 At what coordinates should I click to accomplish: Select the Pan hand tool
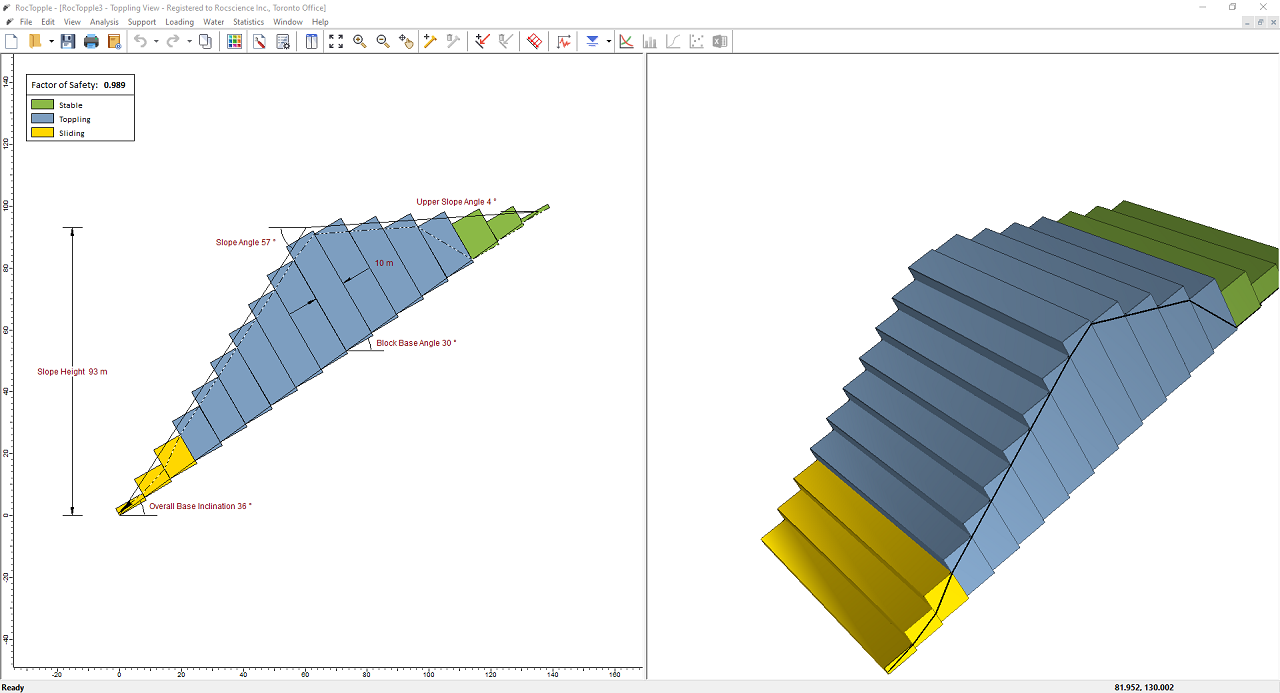(x=406, y=41)
